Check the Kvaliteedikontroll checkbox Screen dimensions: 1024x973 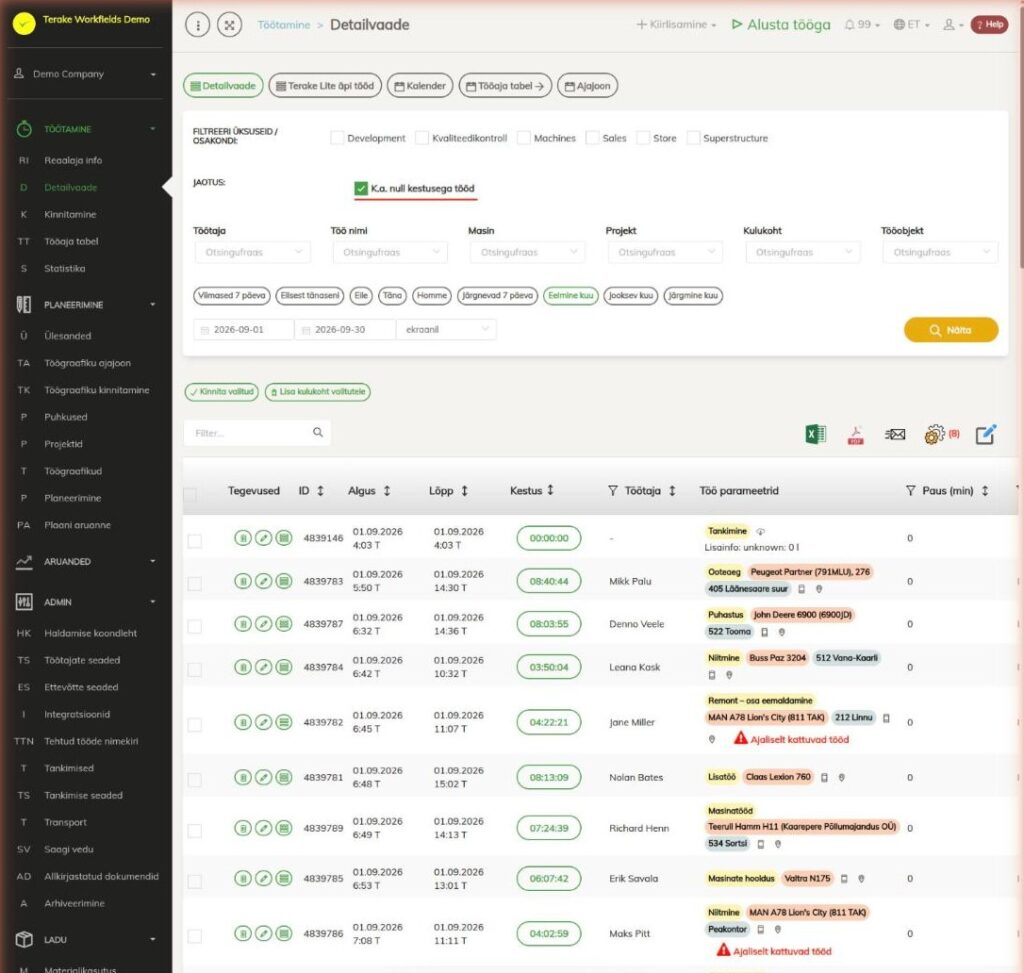pos(422,138)
